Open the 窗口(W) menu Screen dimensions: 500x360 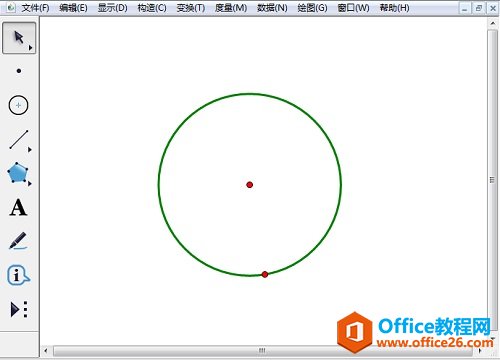point(354,8)
